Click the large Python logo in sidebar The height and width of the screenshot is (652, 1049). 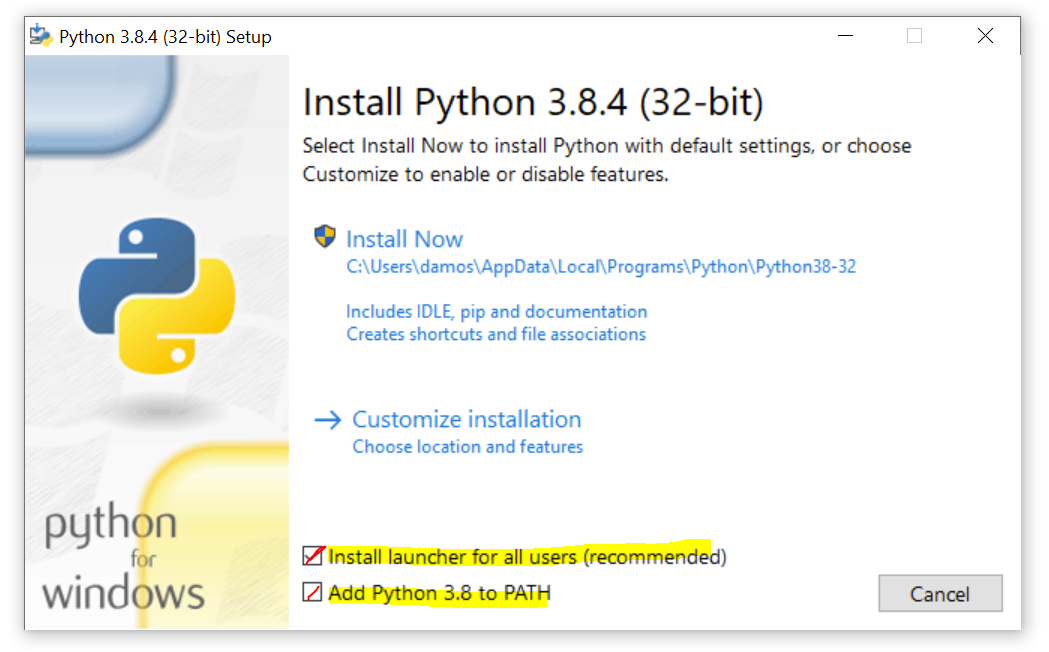point(157,296)
